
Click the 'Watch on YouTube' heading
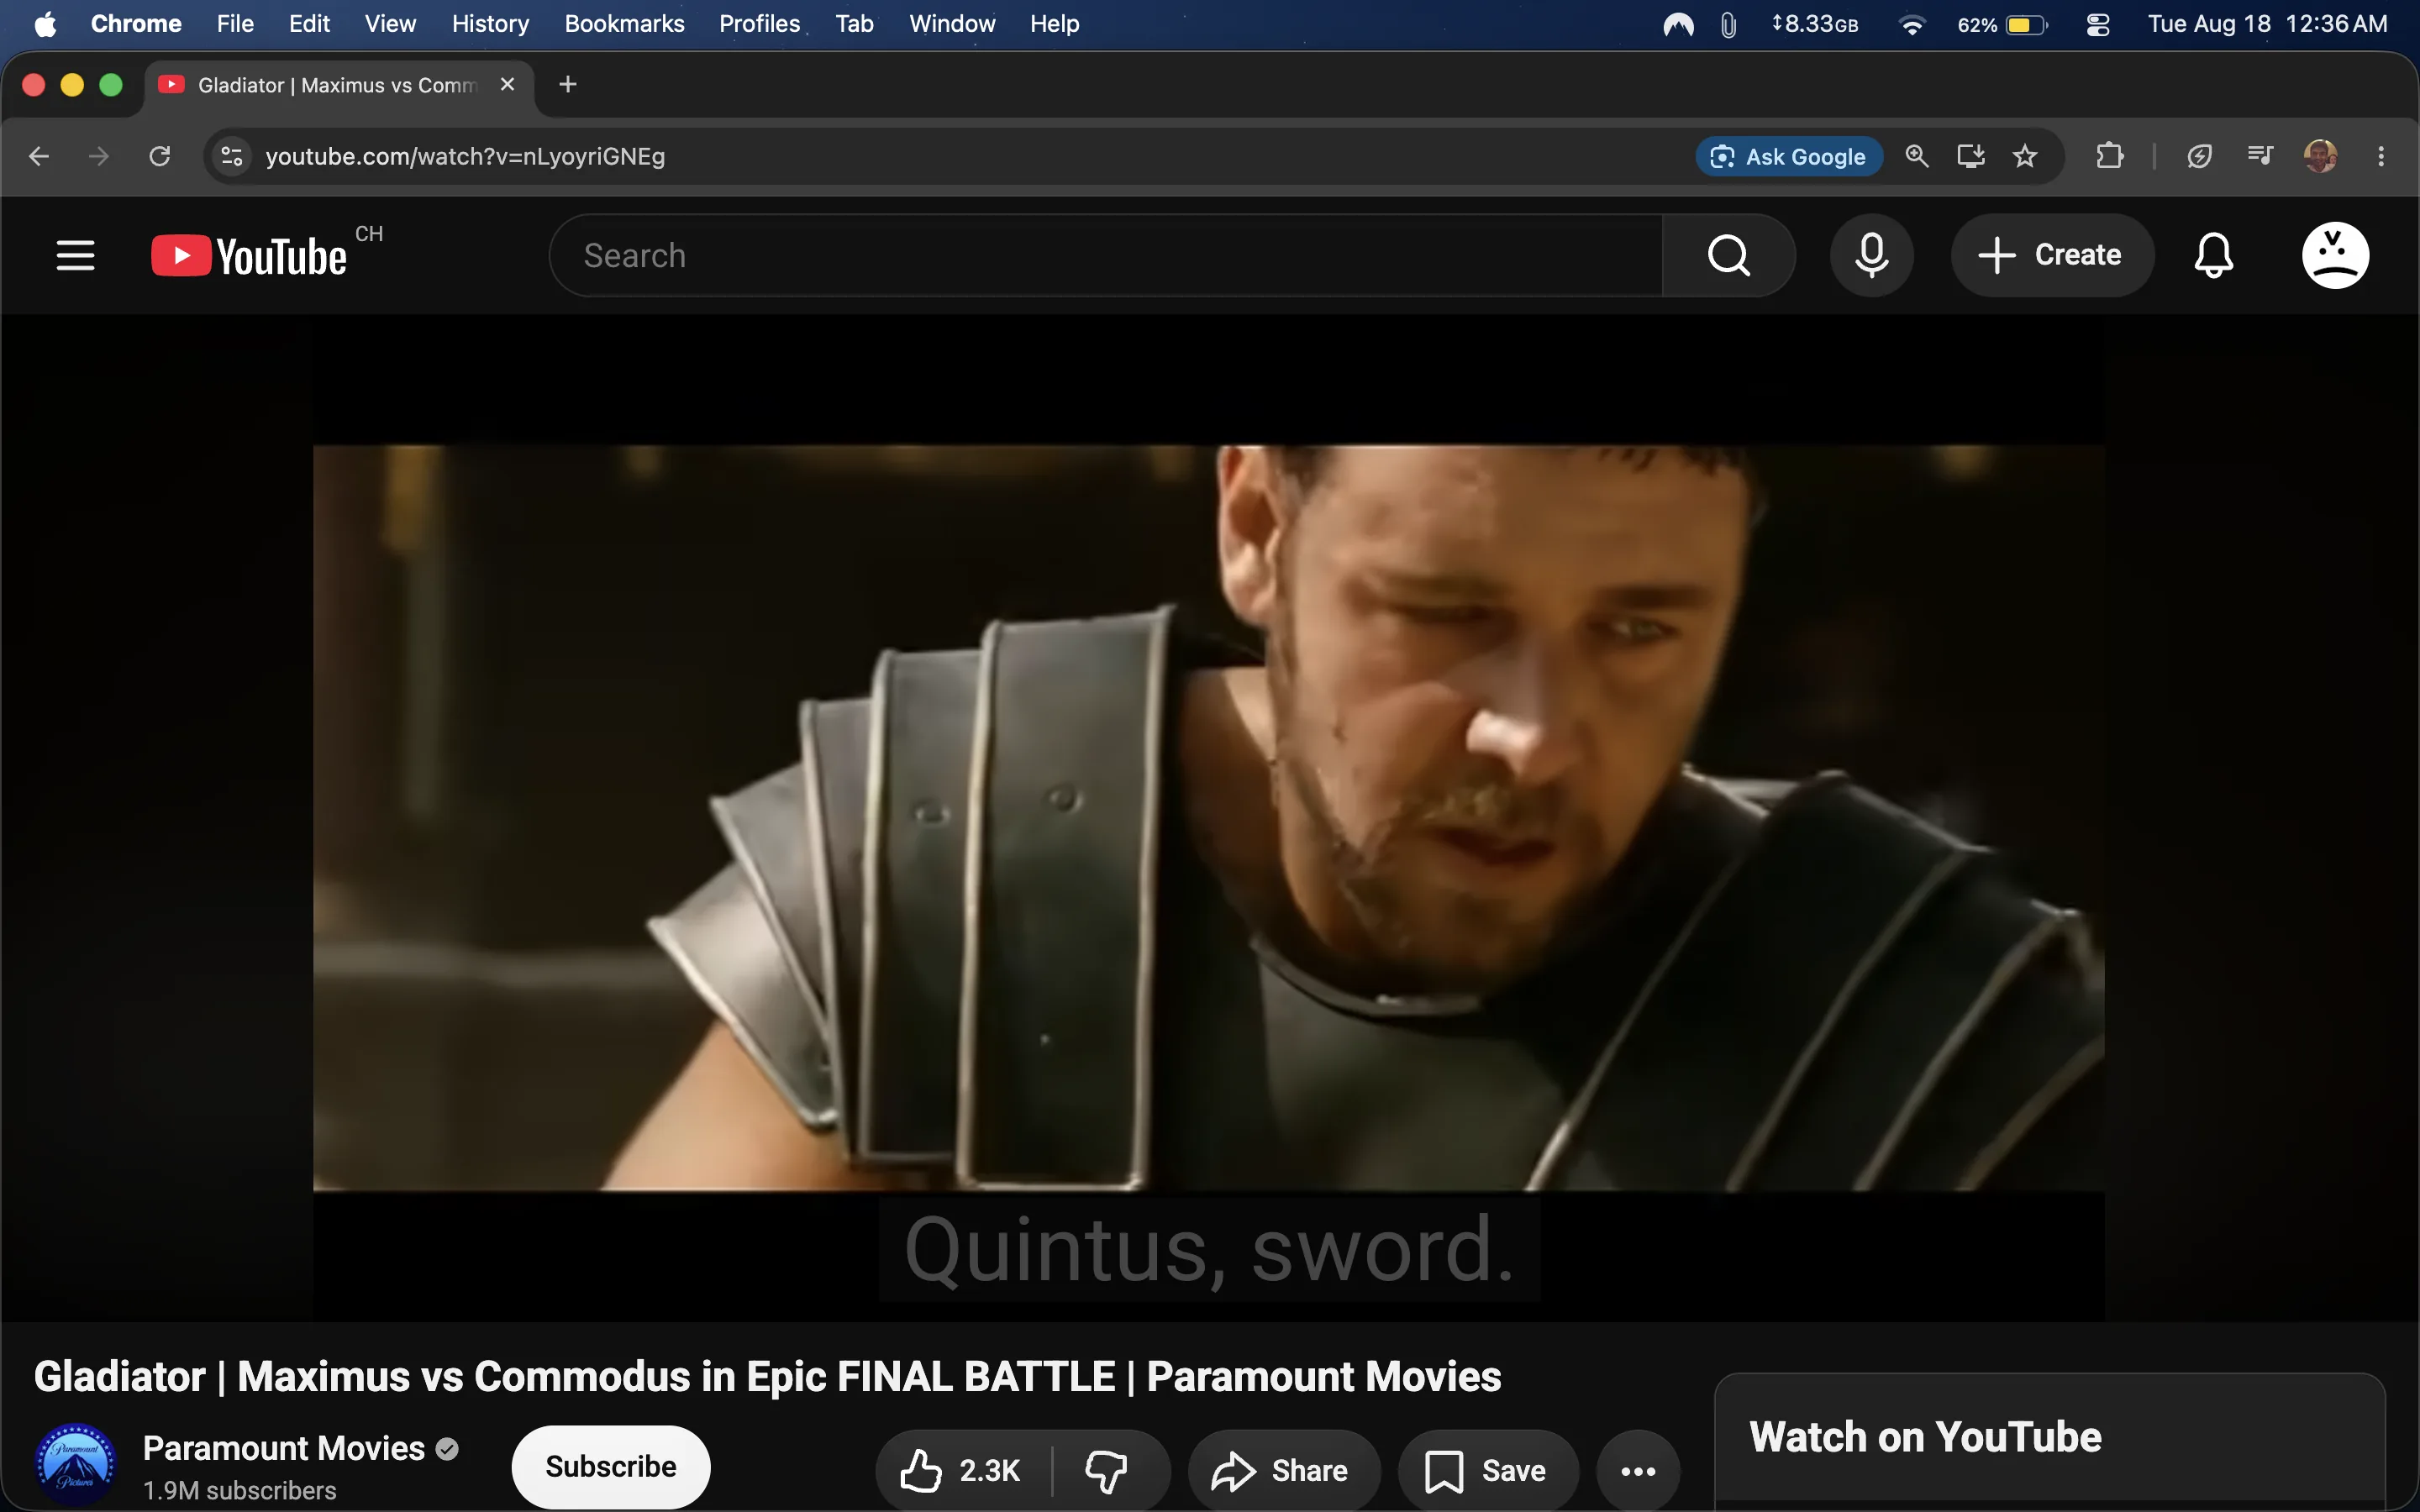1925,1437
